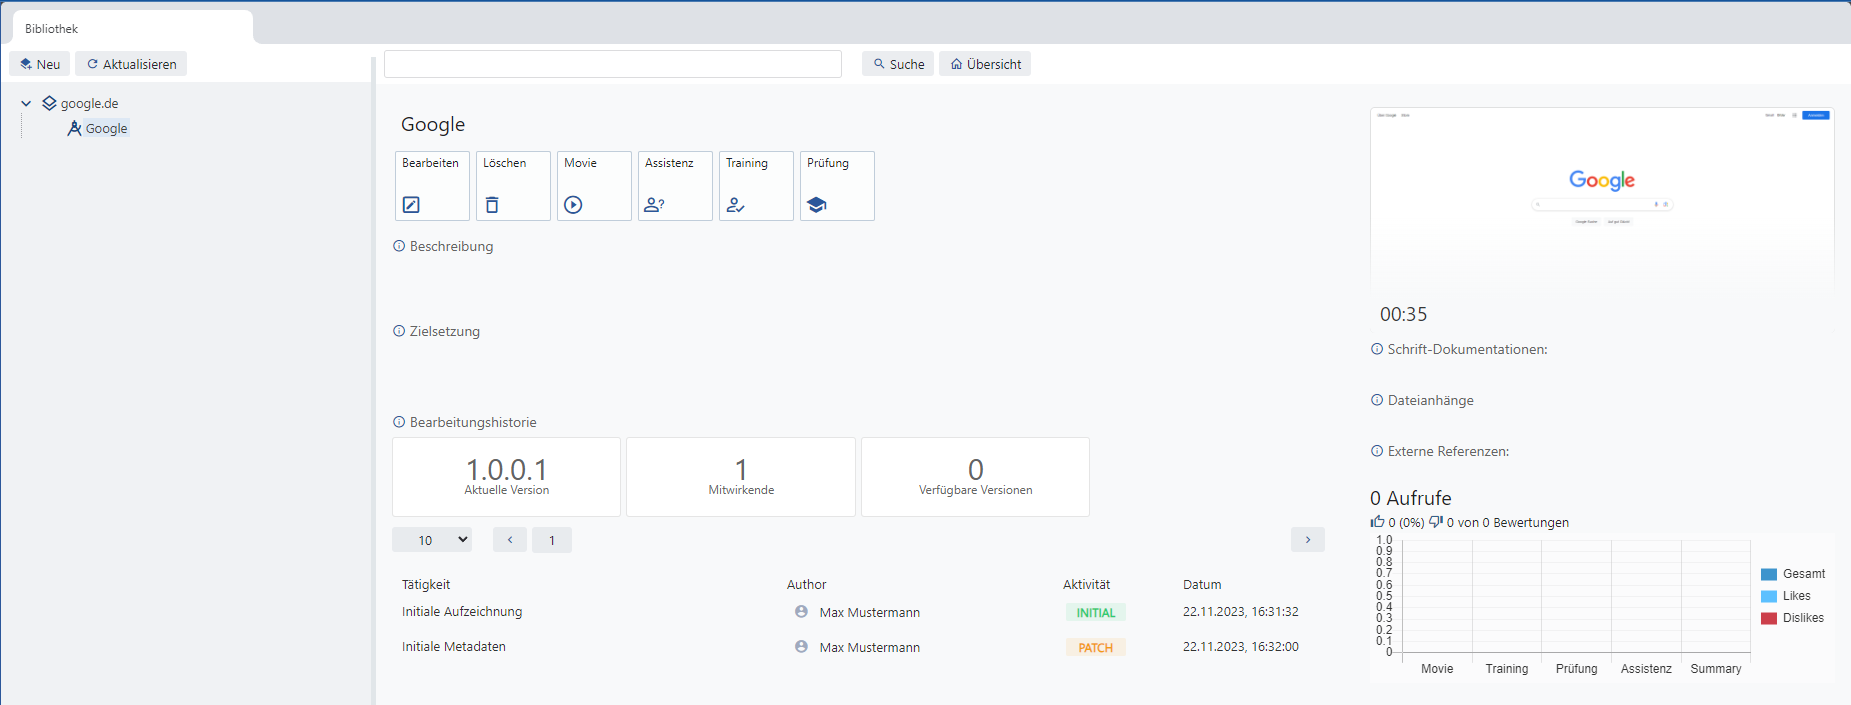Click the Assistenz label on chart axis

[x=1646, y=669]
